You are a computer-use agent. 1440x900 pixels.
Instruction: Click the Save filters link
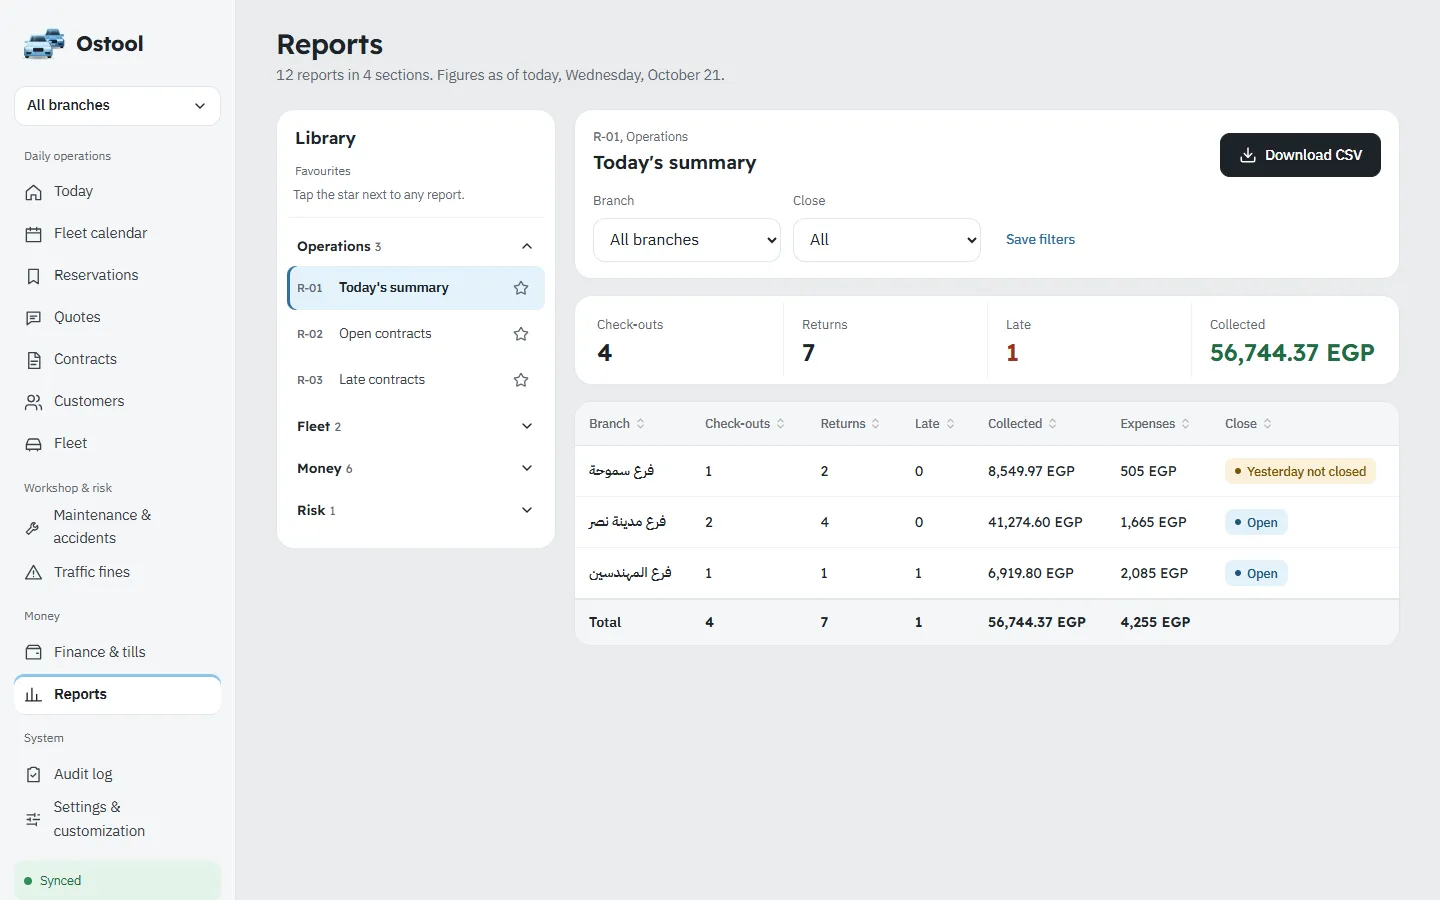[x=1040, y=240]
